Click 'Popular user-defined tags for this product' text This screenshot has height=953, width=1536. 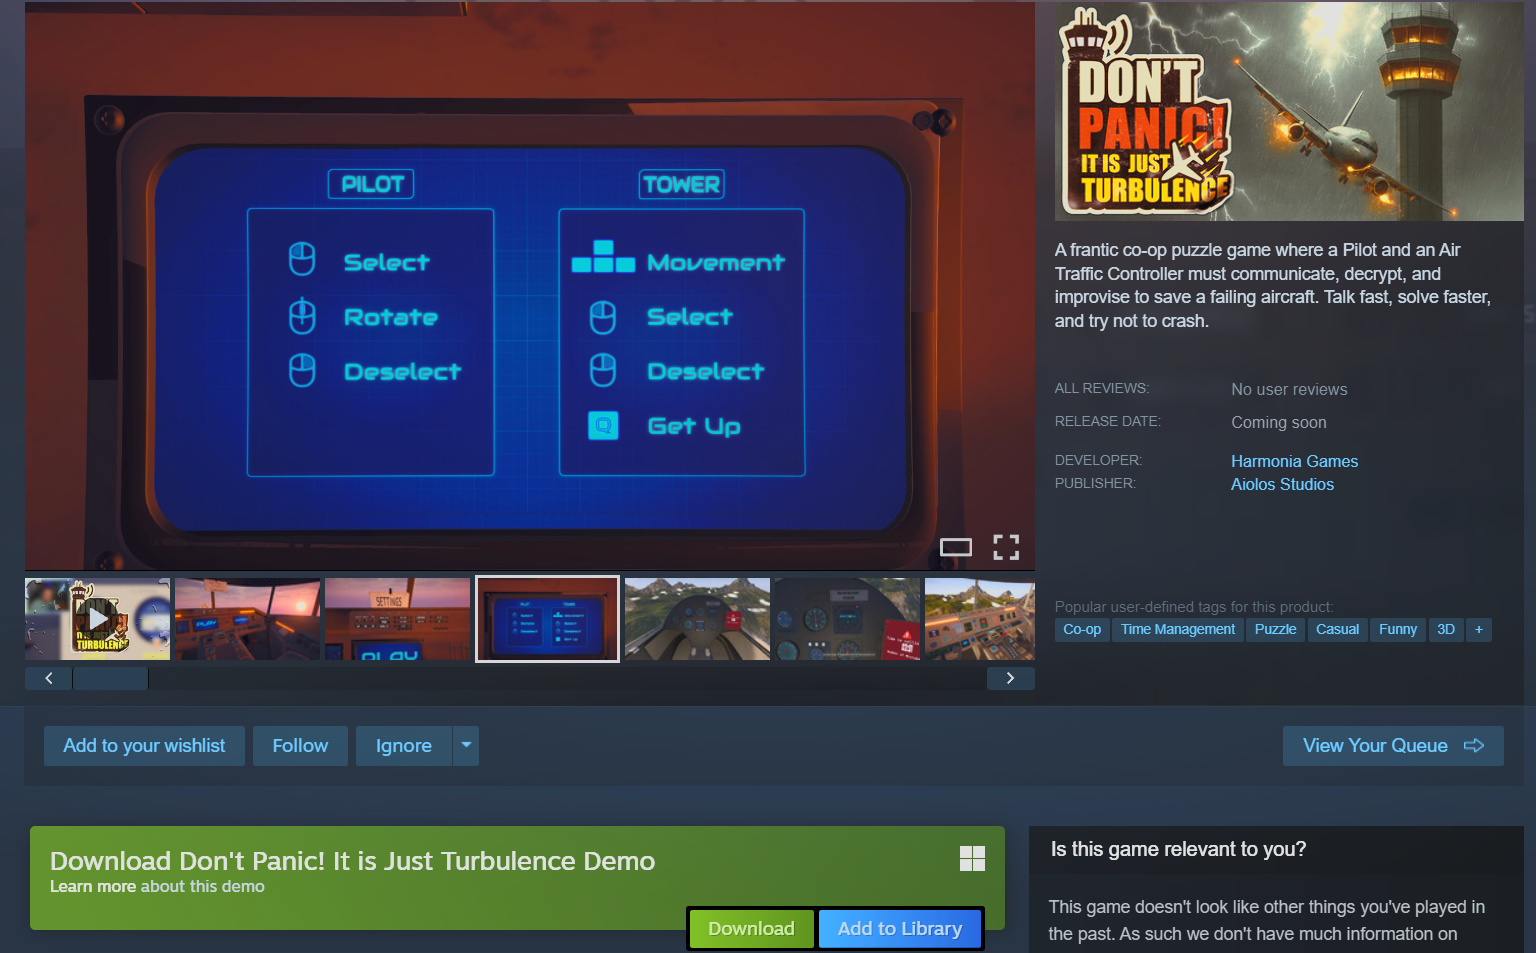point(1194,607)
